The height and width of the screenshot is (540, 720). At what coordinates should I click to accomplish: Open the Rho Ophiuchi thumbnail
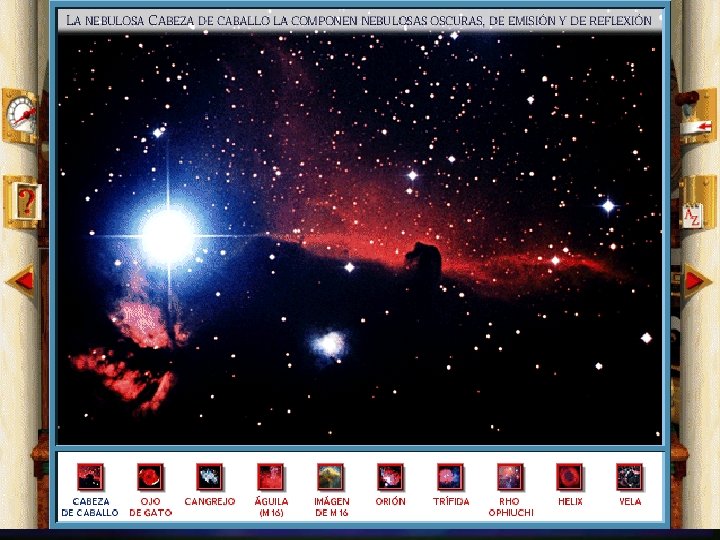point(511,477)
